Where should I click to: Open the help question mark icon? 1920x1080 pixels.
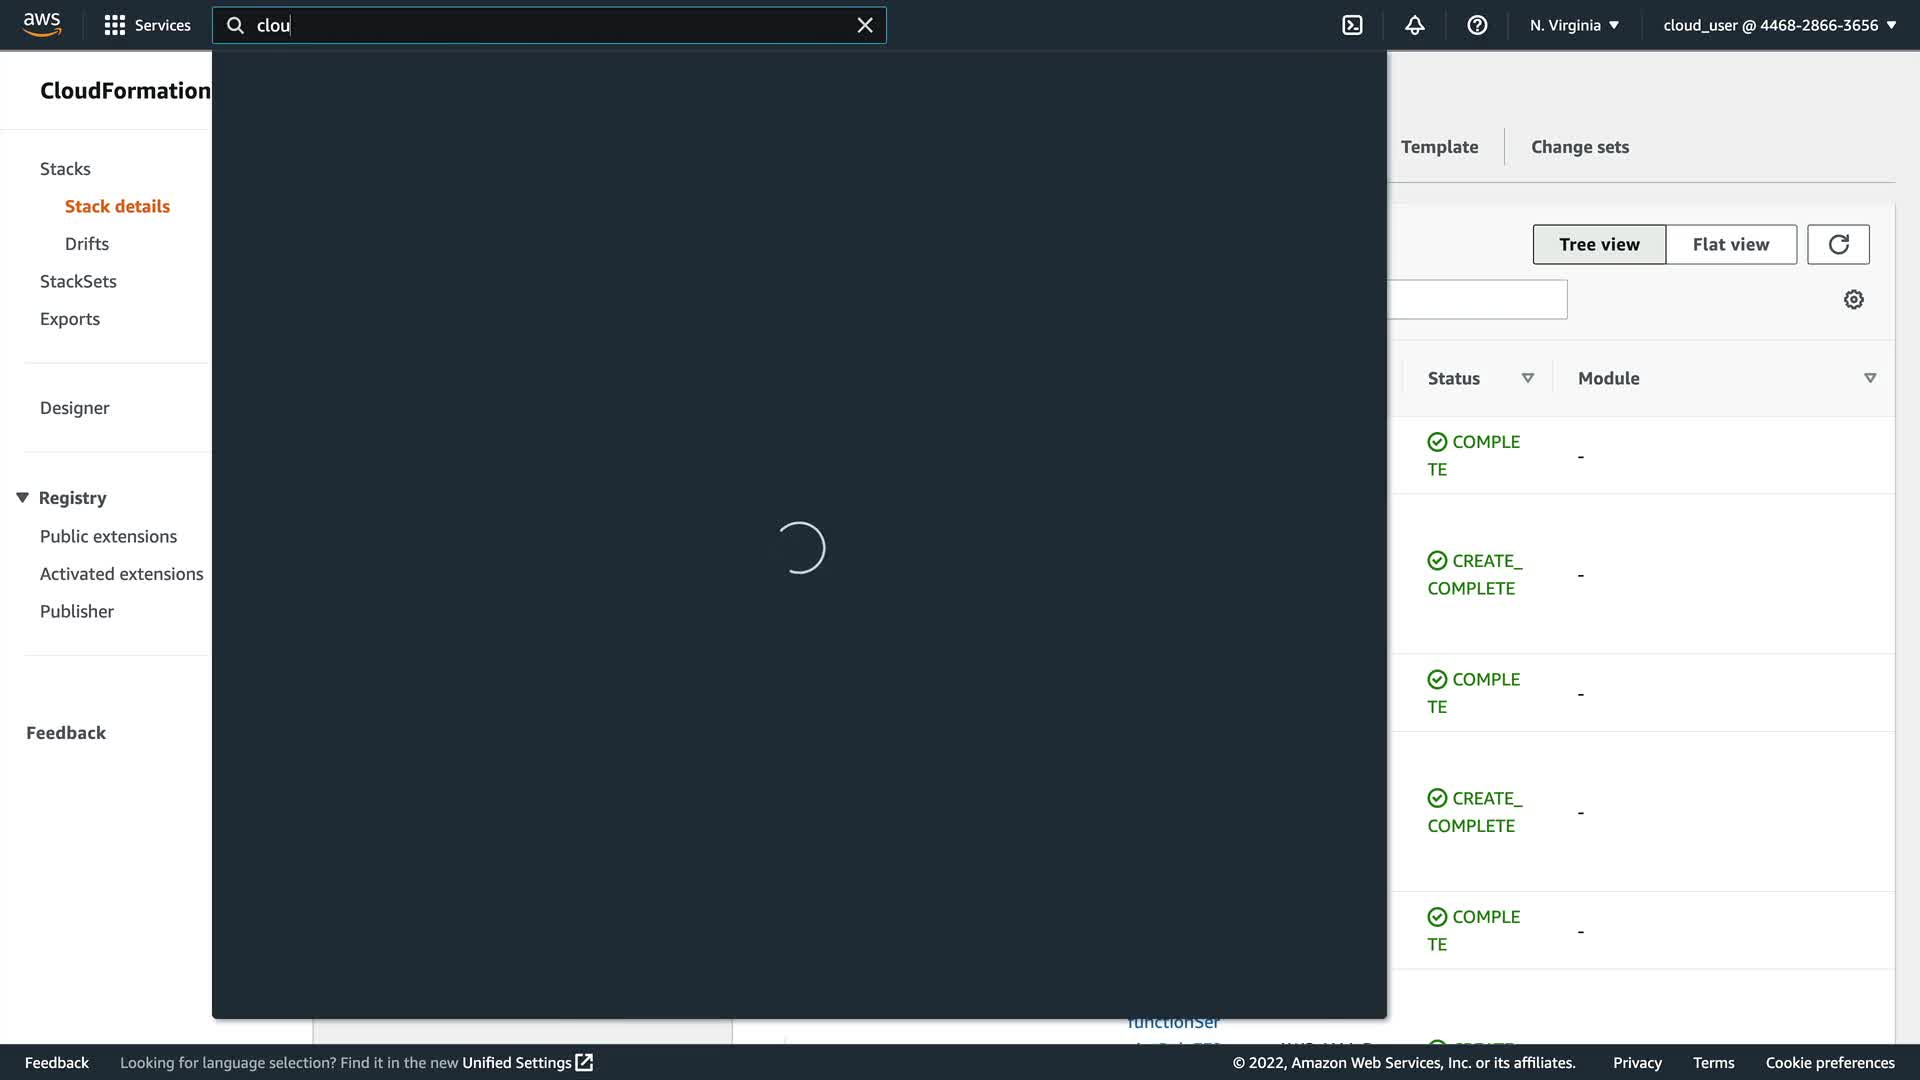[1477, 25]
